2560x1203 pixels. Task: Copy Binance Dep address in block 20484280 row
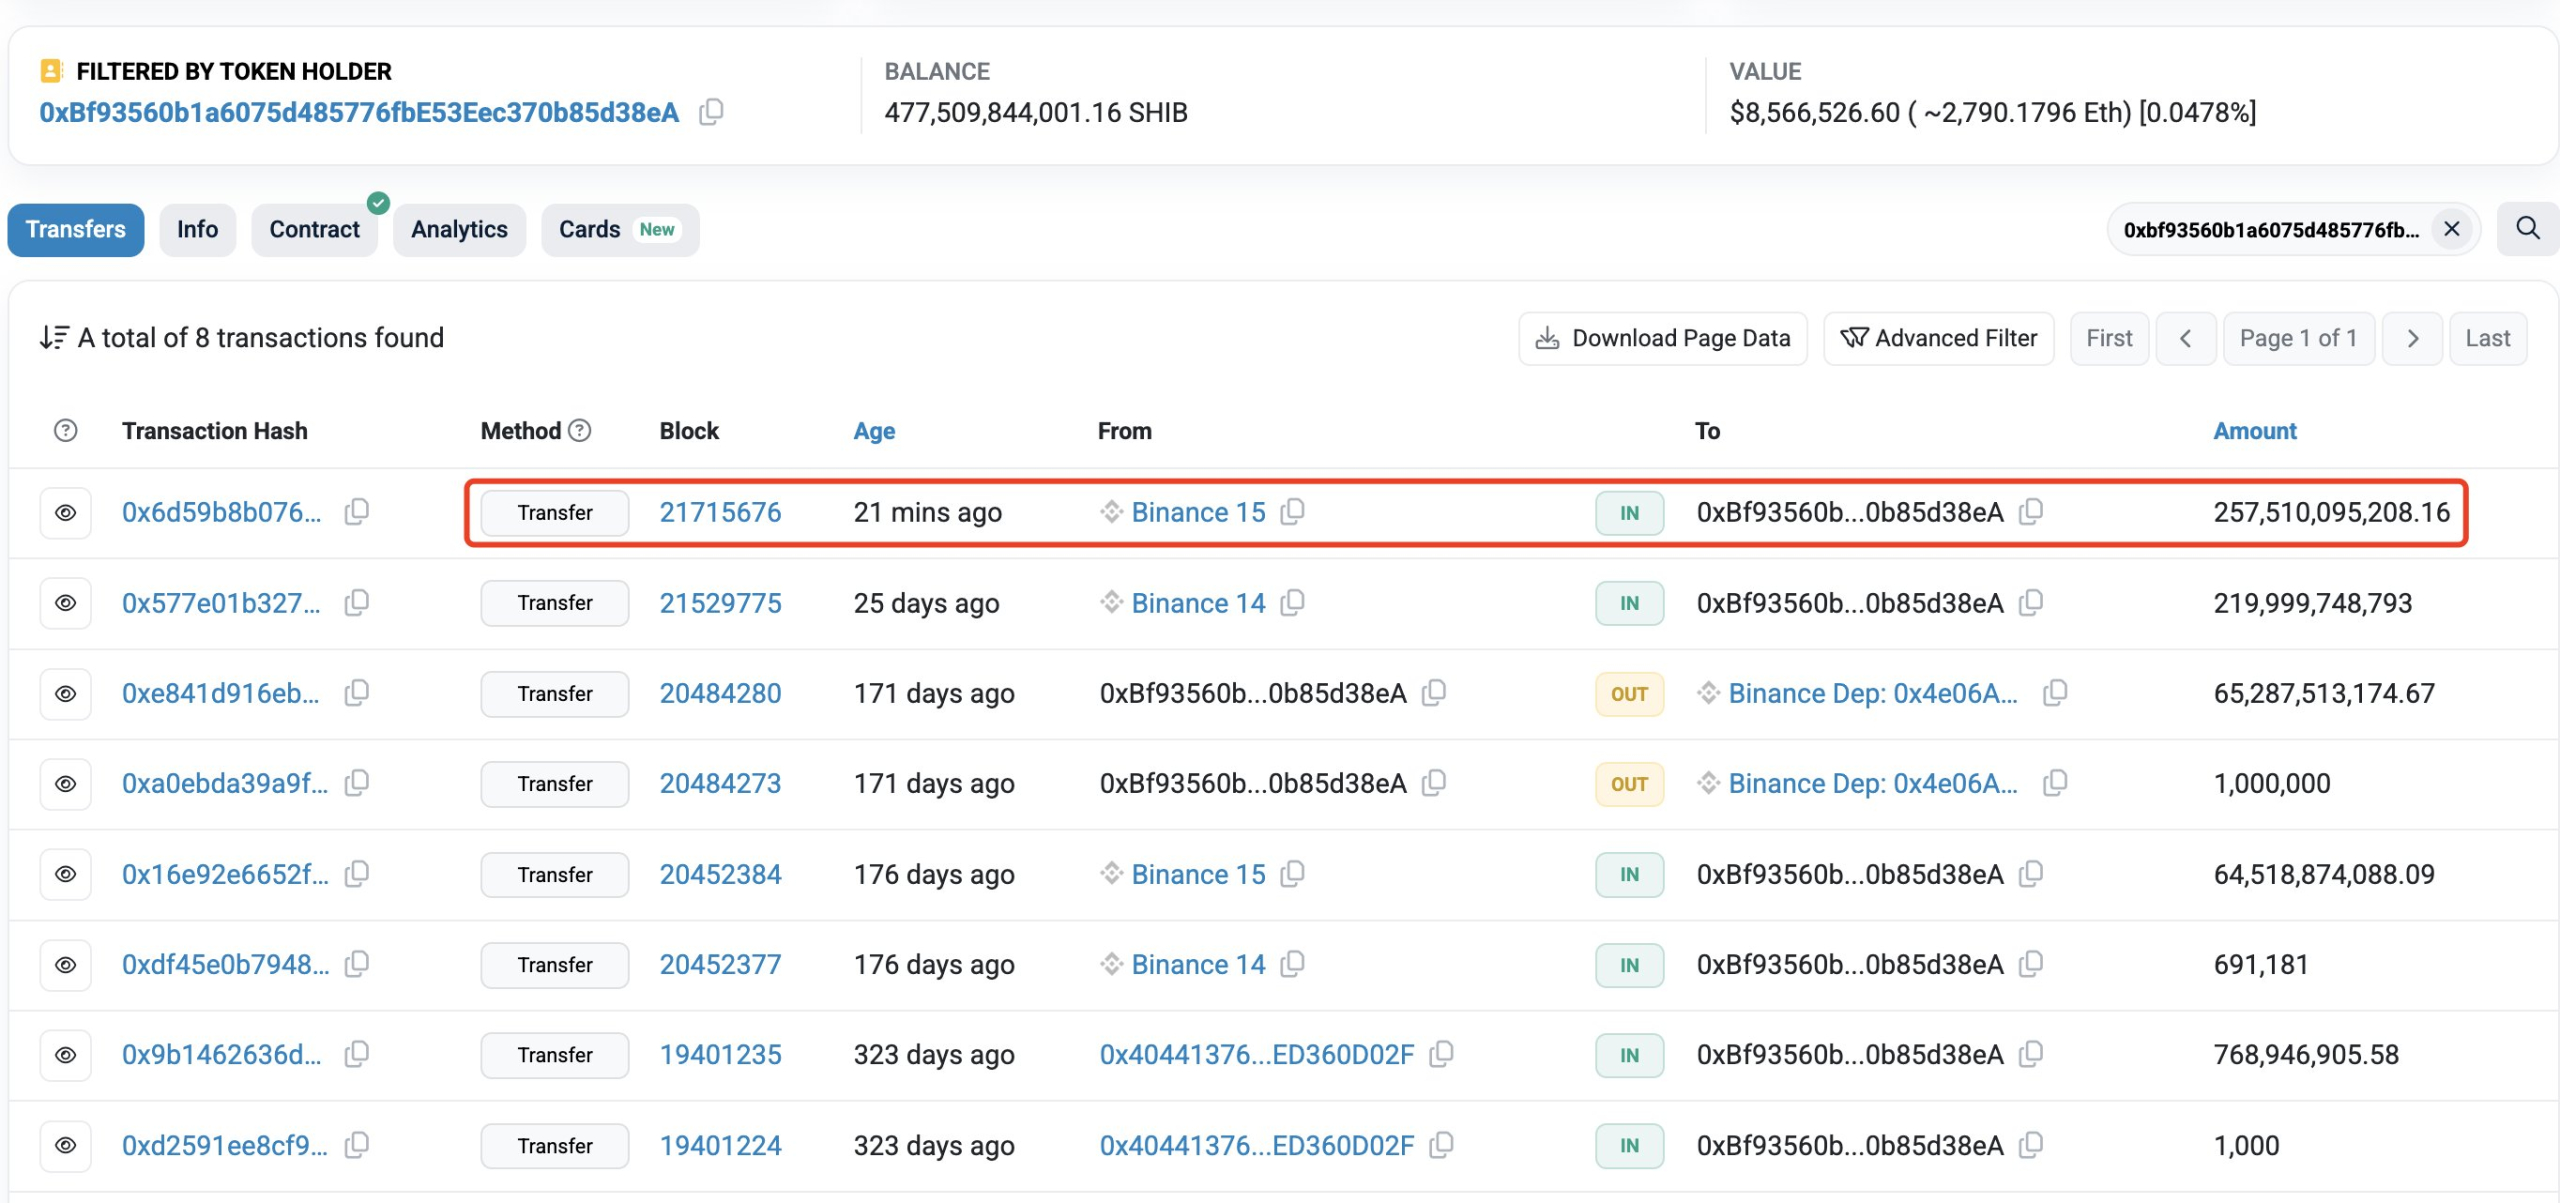point(2055,693)
